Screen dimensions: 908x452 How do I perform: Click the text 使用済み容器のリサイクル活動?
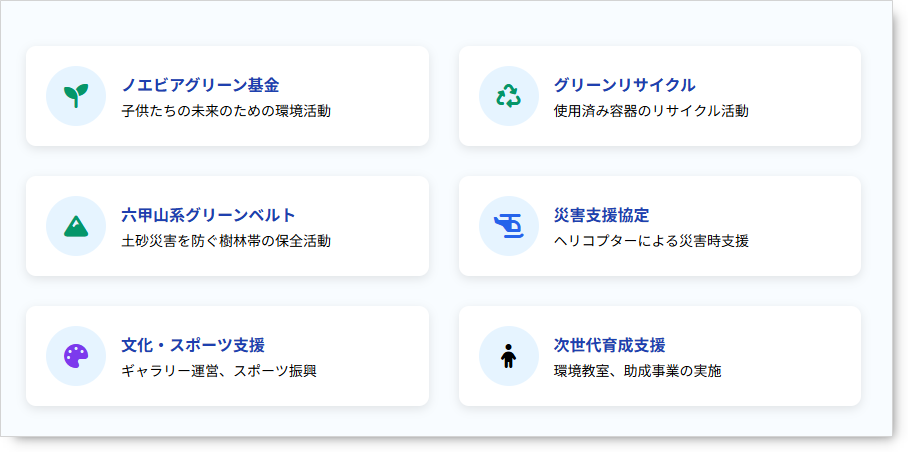tap(651, 111)
